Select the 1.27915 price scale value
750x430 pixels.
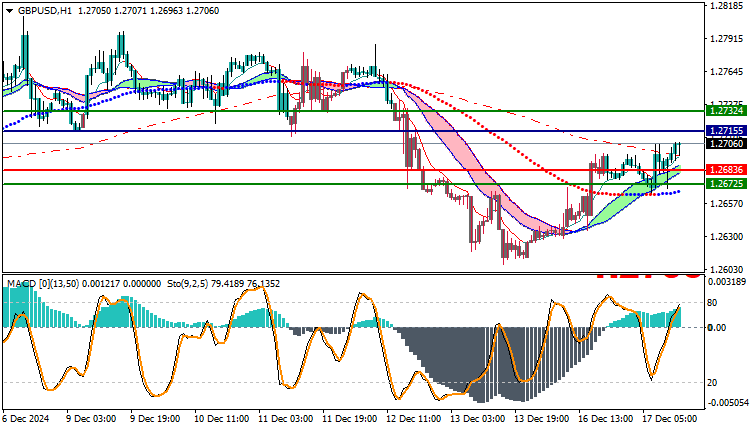pyautogui.click(x=727, y=39)
